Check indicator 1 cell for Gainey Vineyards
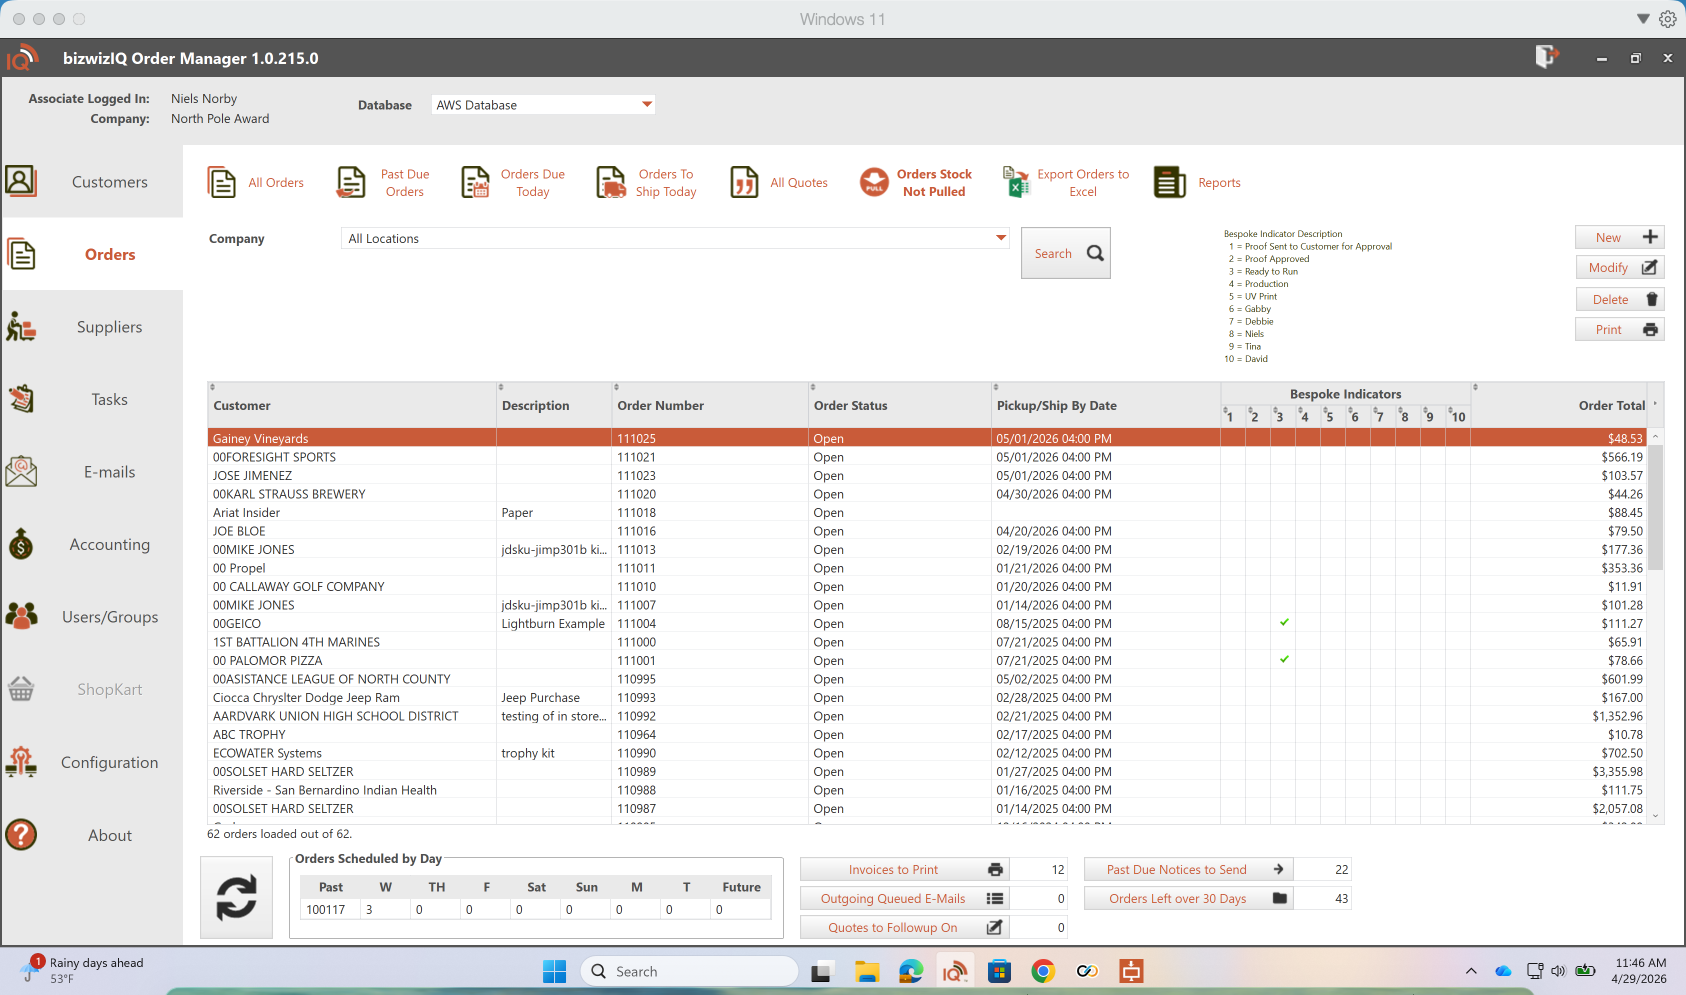 [x=1233, y=439]
